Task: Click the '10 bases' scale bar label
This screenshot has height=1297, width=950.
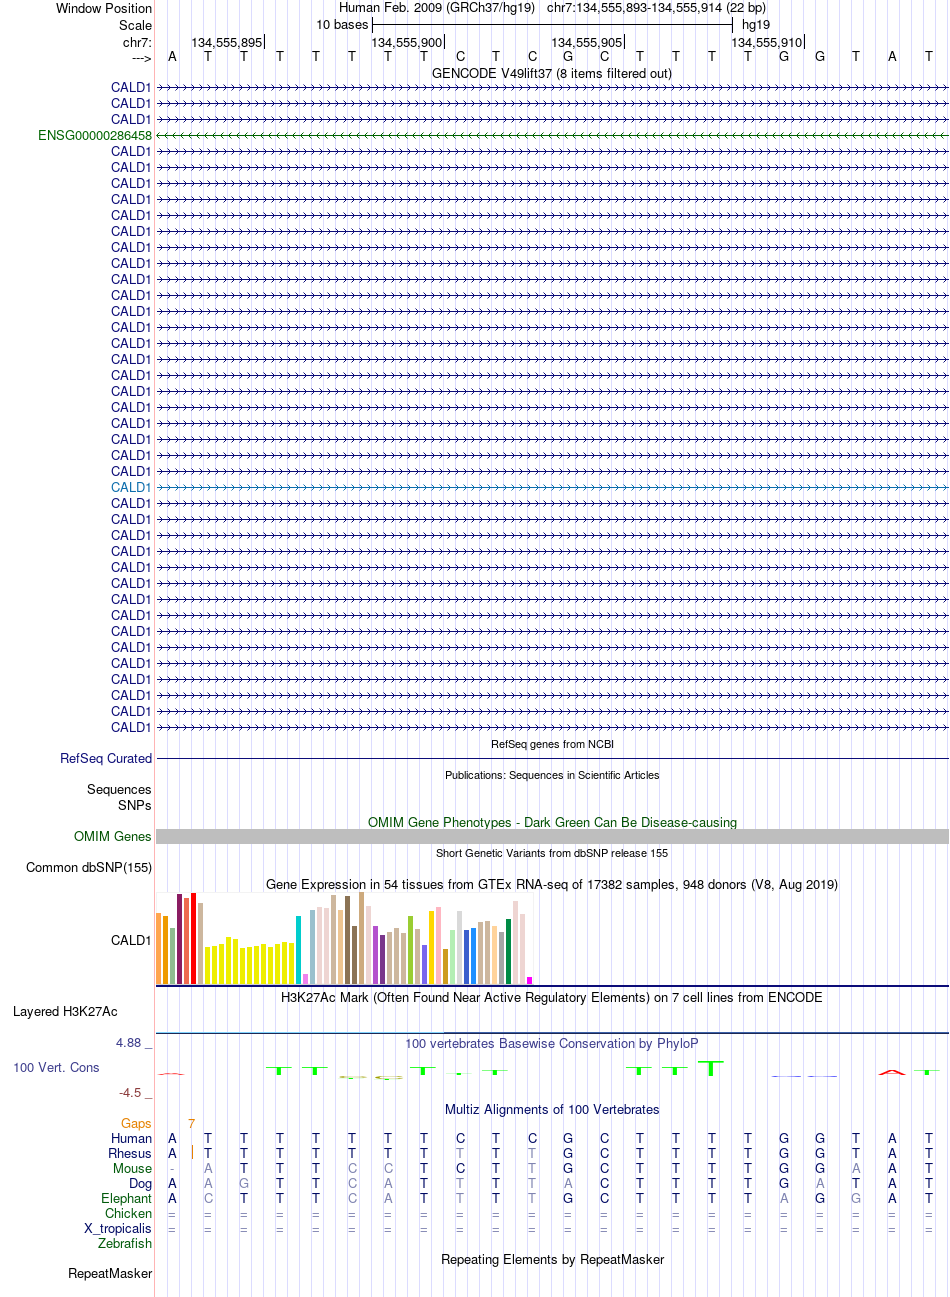Action: pos(342,24)
